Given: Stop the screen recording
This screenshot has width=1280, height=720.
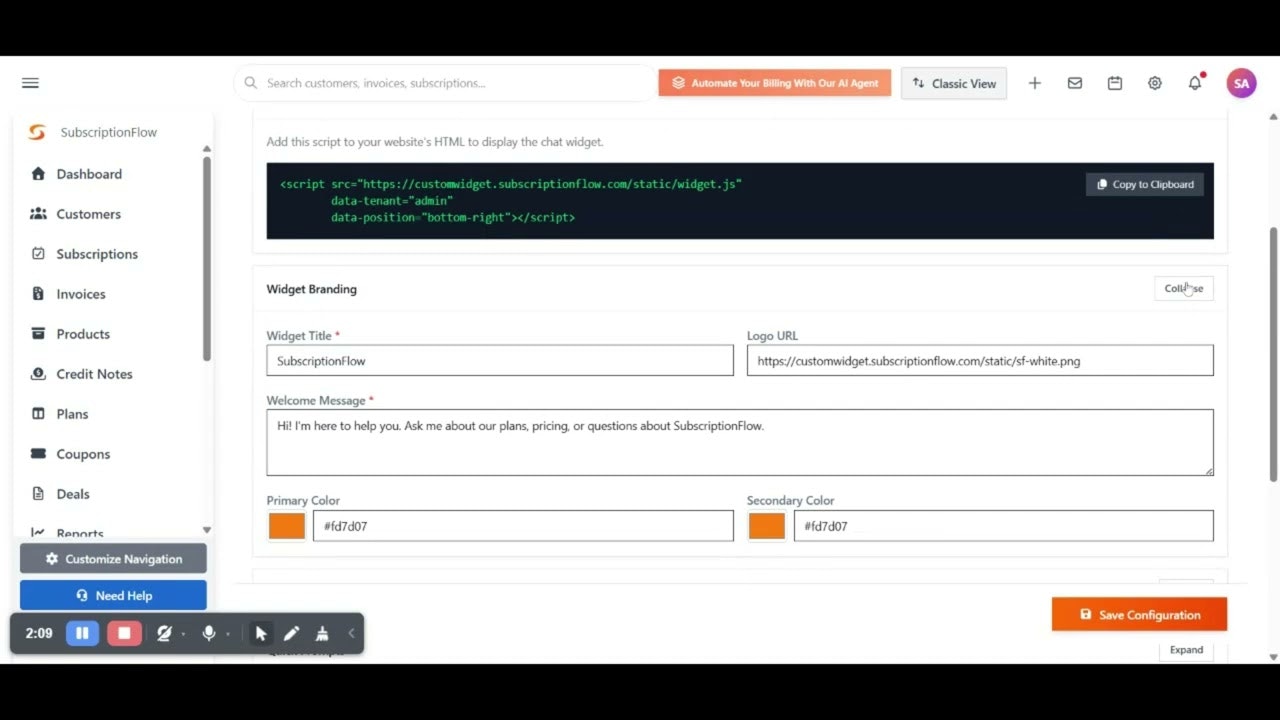Looking at the screenshot, I should 124,633.
